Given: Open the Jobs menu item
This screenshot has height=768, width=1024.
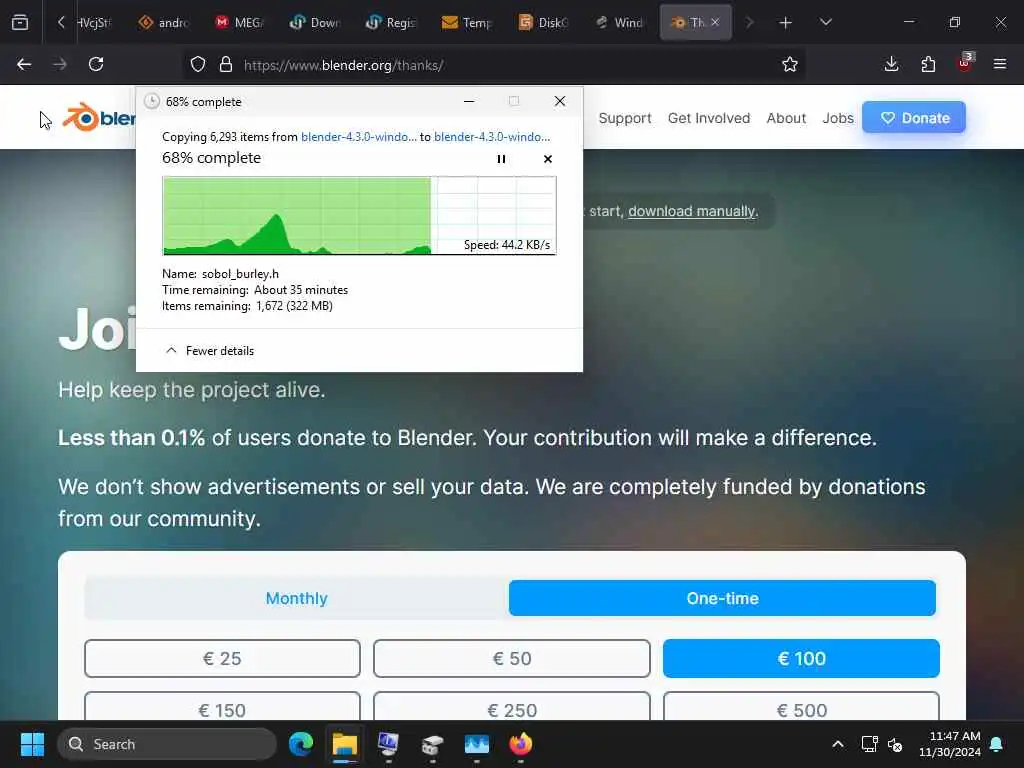Looking at the screenshot, I should [x=838, y=118].
